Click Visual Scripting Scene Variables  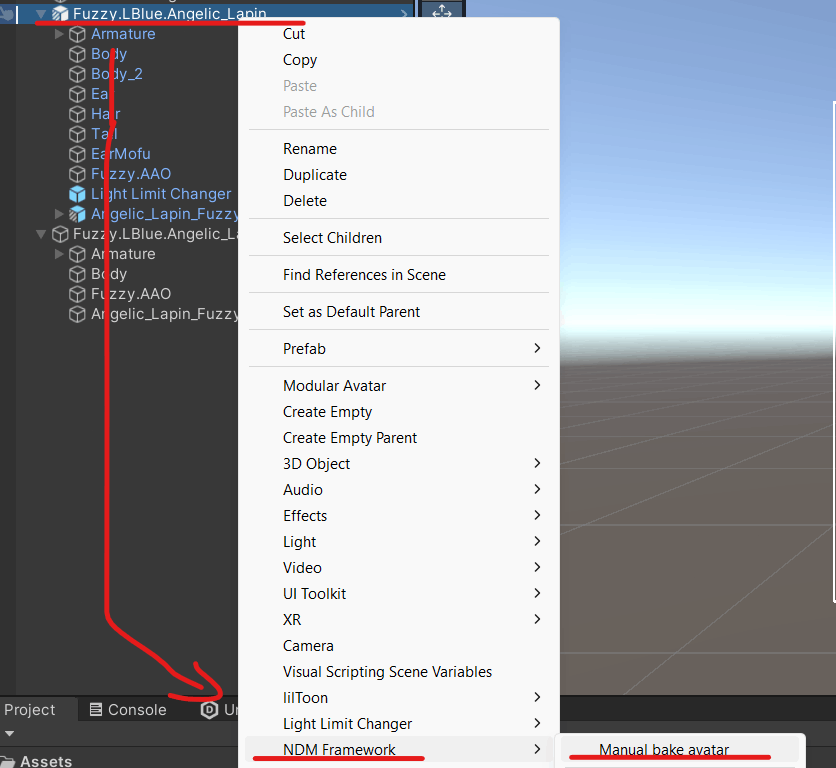(x=399, y=672)
